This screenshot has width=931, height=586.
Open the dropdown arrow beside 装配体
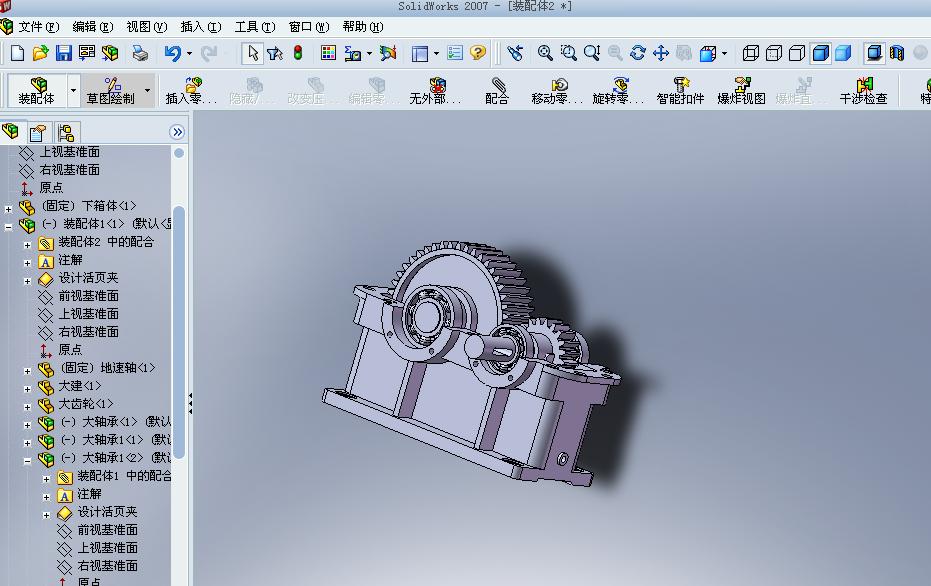74,90
